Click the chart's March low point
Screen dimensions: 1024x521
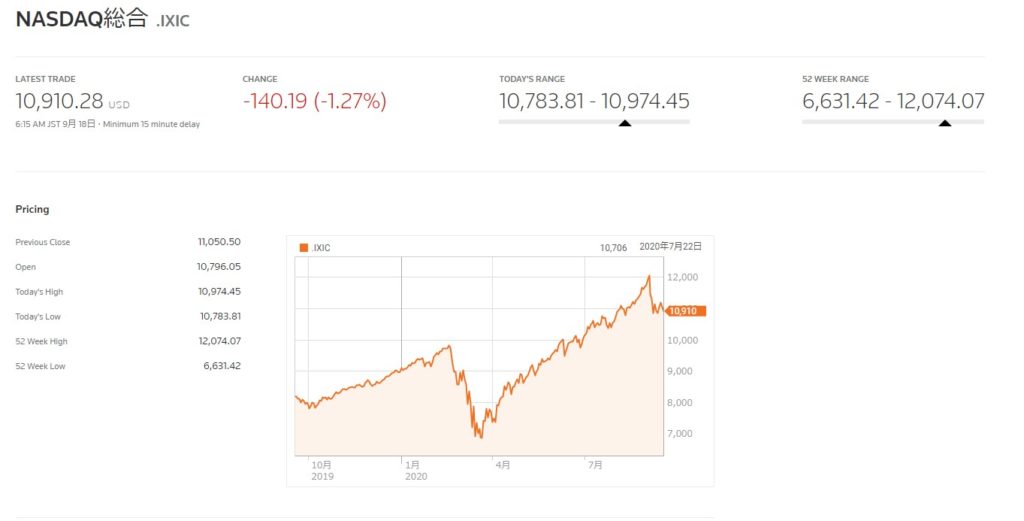click(481, 436)
